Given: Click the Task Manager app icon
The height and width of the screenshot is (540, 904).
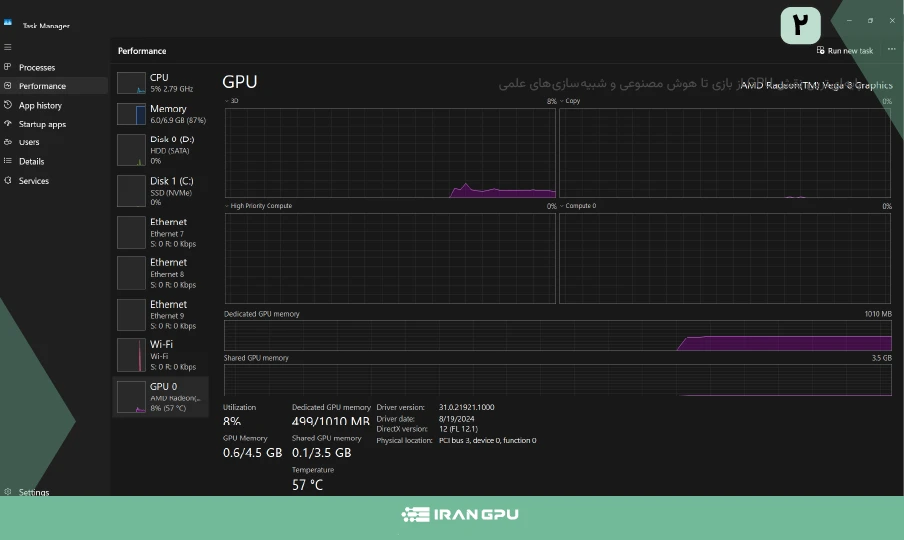Looking at the screenshot, I should 7,22.
